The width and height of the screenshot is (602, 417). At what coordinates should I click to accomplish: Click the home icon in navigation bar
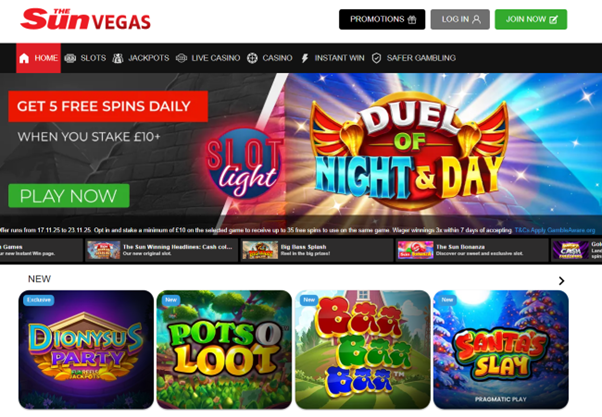pos(24,58)
